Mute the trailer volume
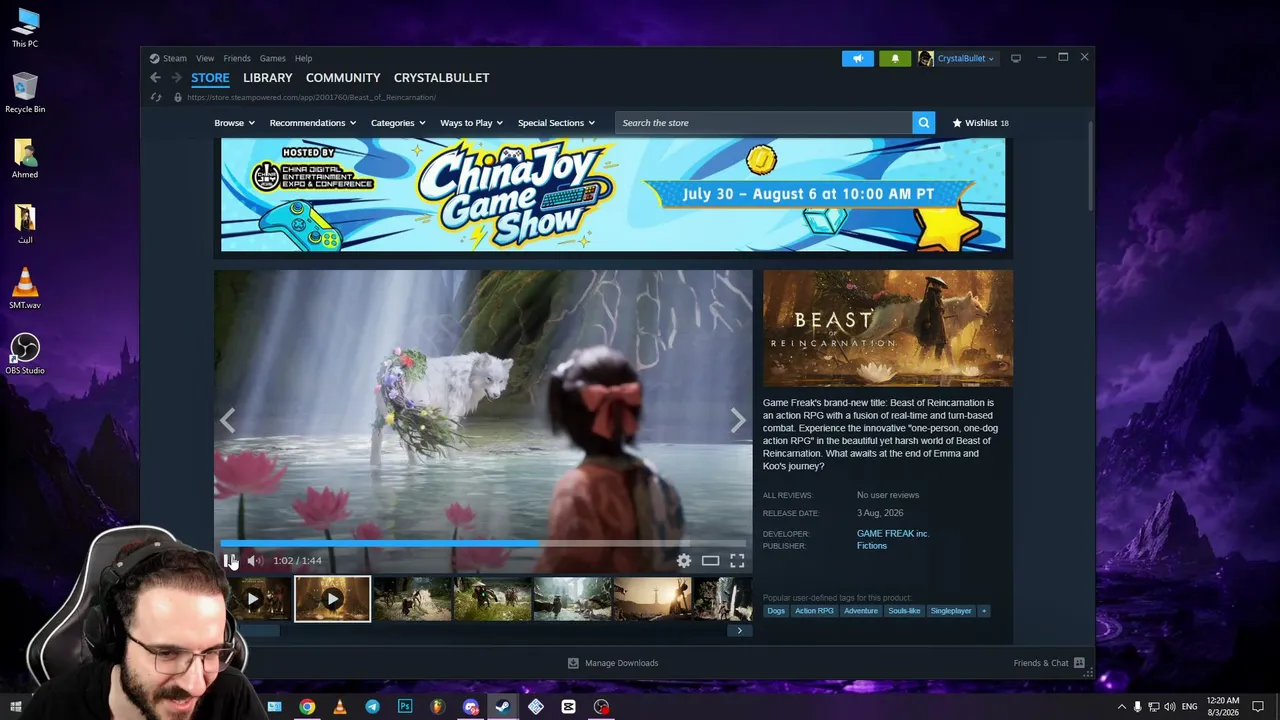 tap(254, 561)
